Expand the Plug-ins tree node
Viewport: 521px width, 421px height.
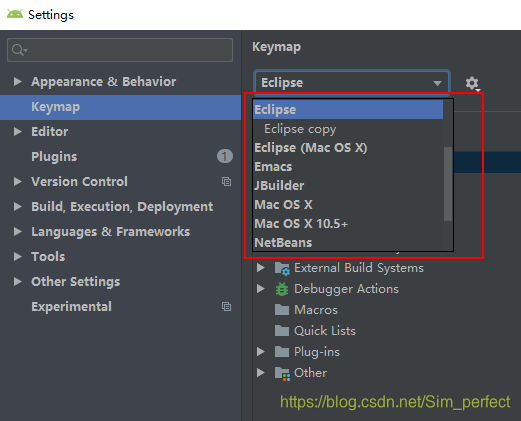(261, 352)
